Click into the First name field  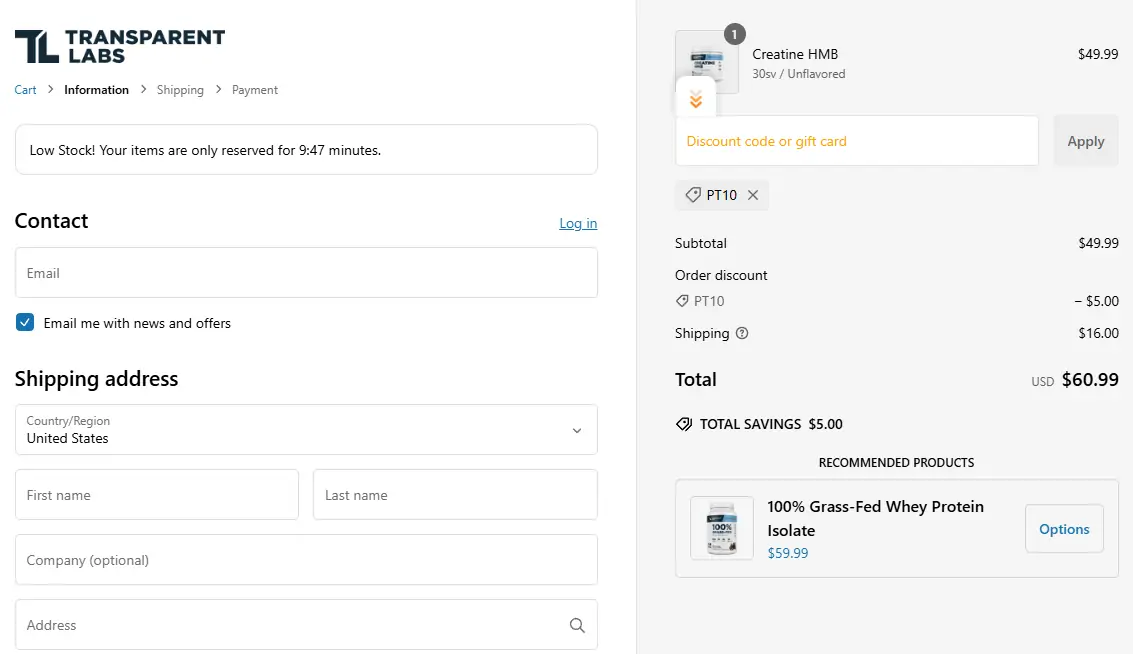click(157, 495)
